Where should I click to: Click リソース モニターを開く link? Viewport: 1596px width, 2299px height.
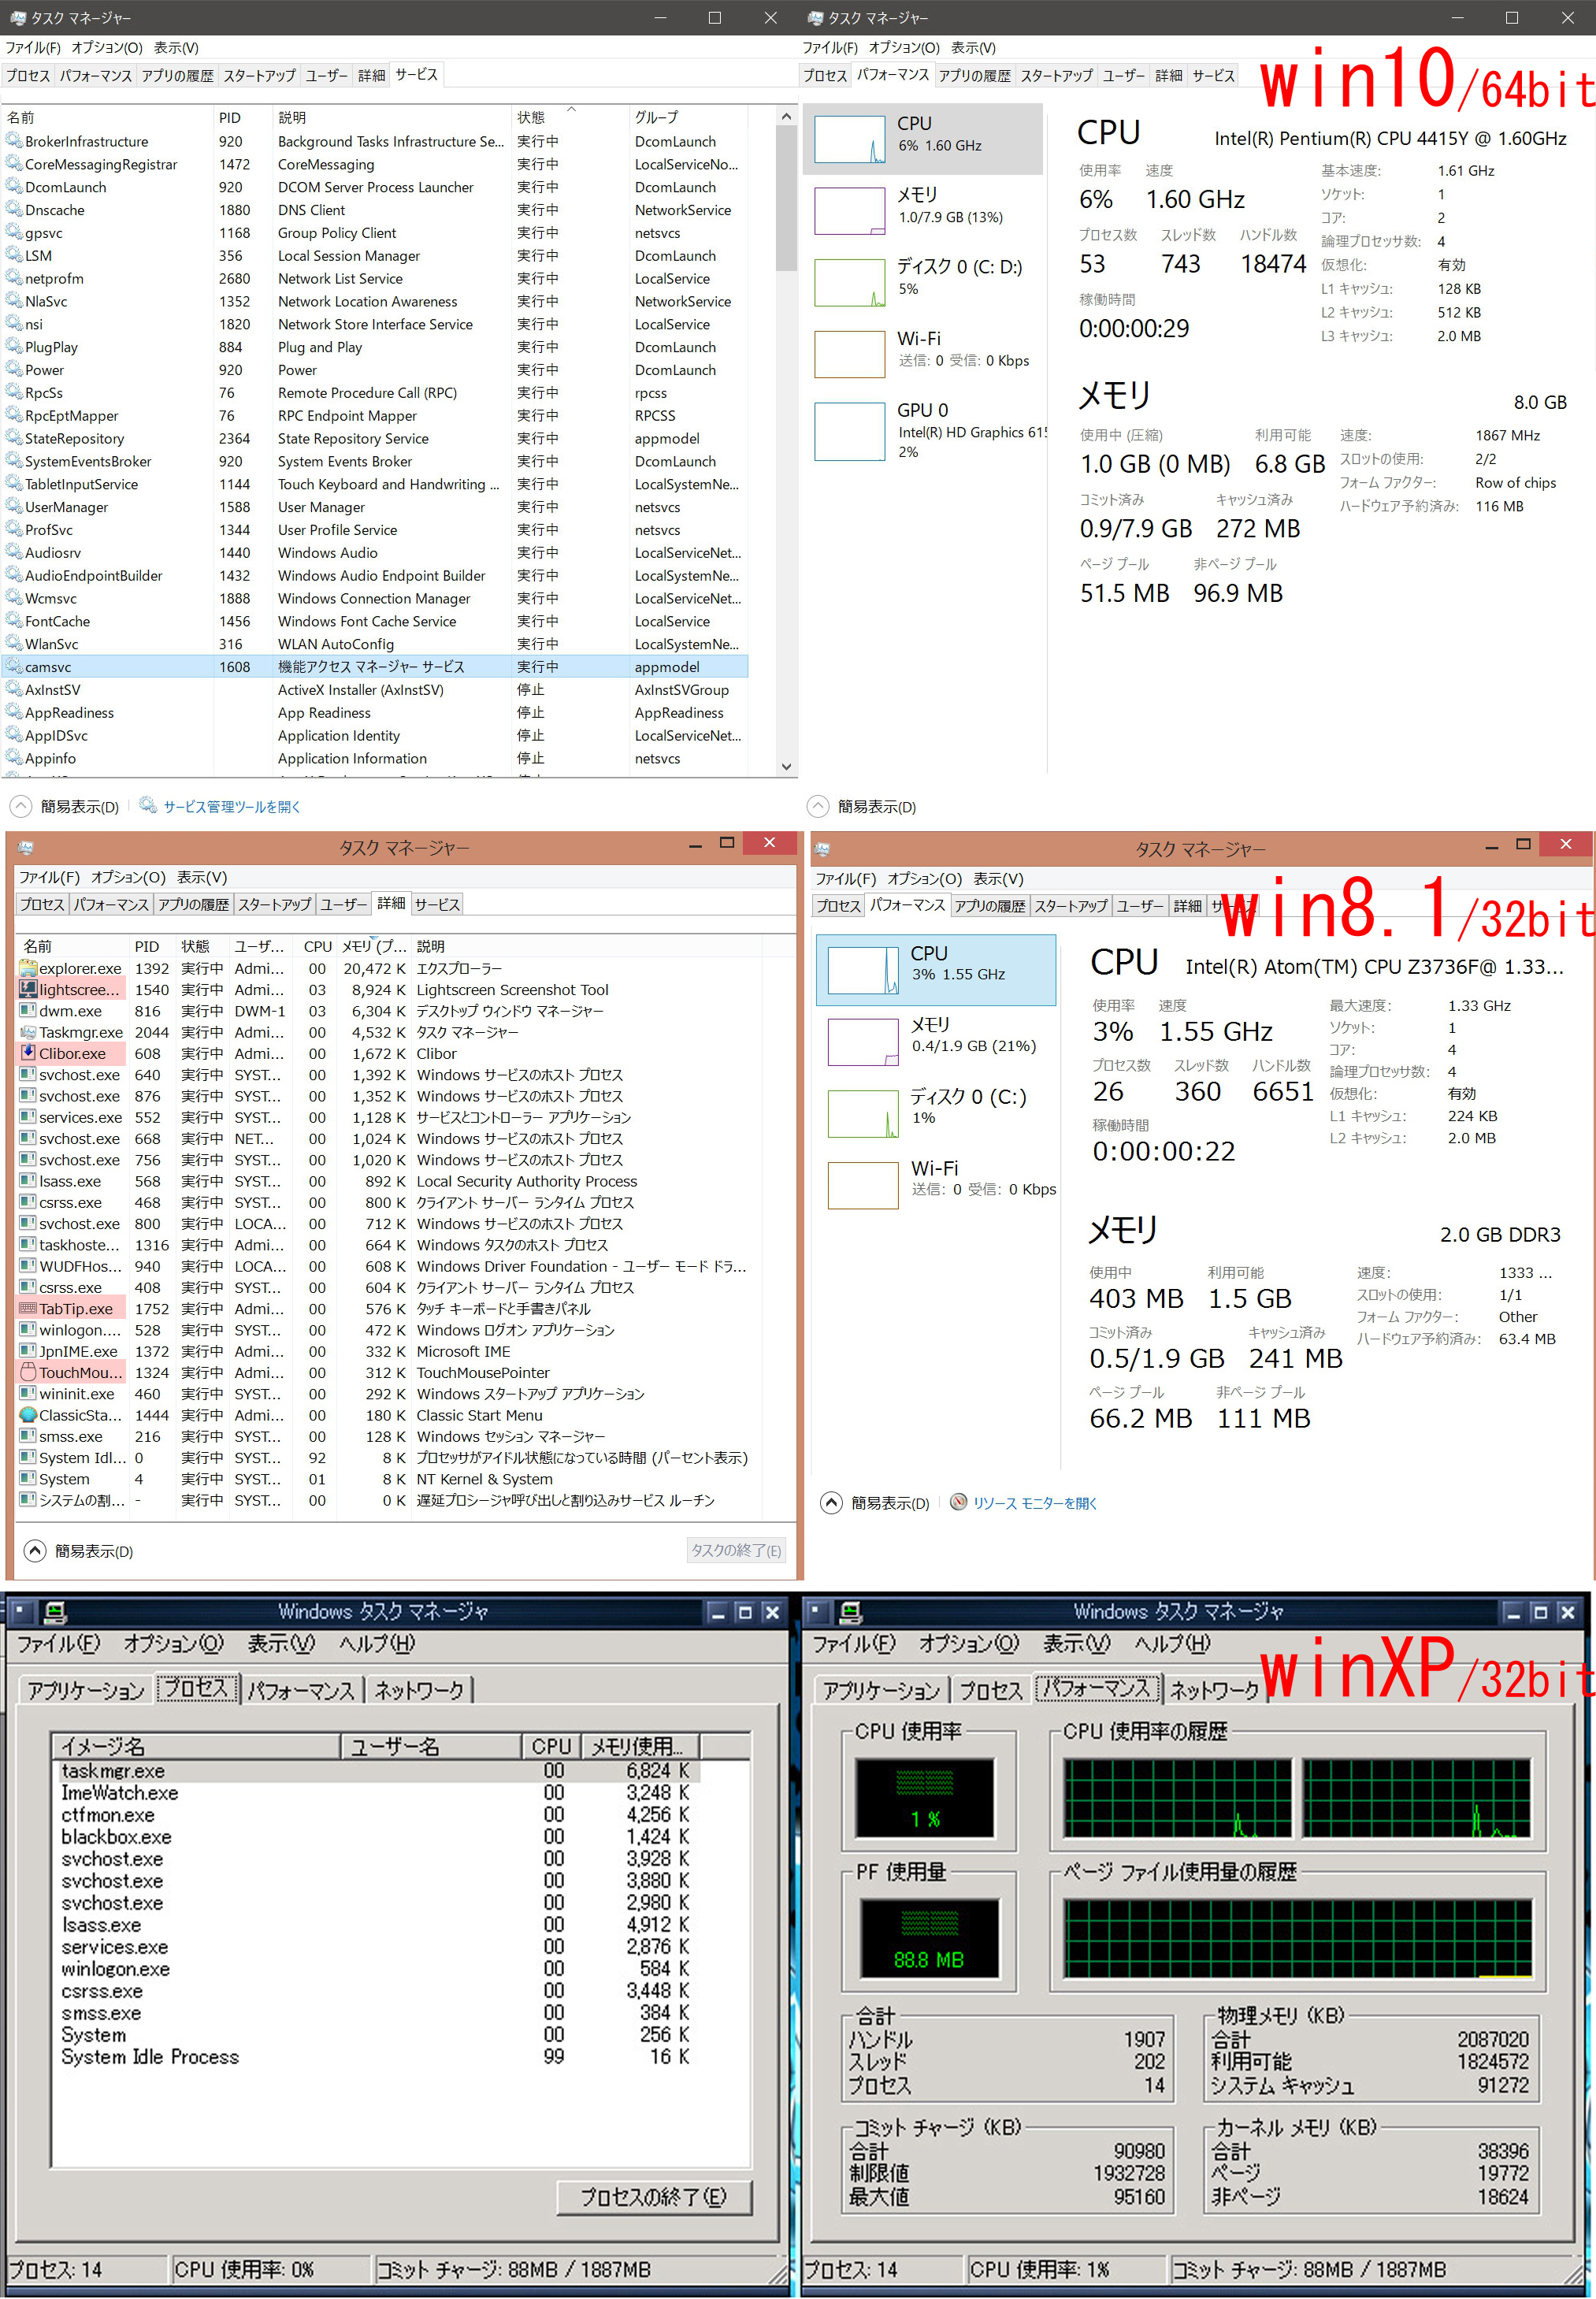[x=1035, y=1503]
